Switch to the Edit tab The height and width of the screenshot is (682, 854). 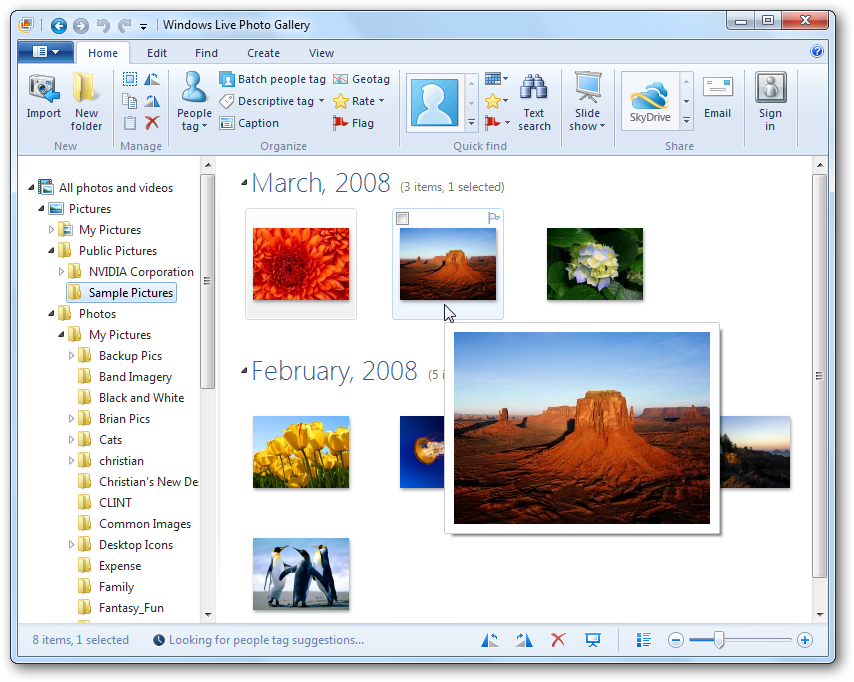pos(157,53)
